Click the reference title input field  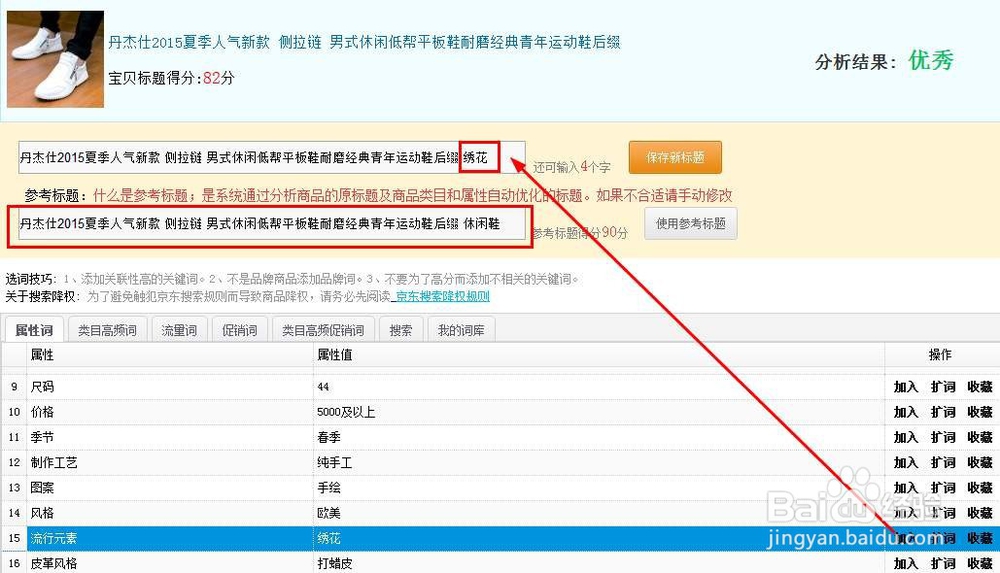point(272,224)
